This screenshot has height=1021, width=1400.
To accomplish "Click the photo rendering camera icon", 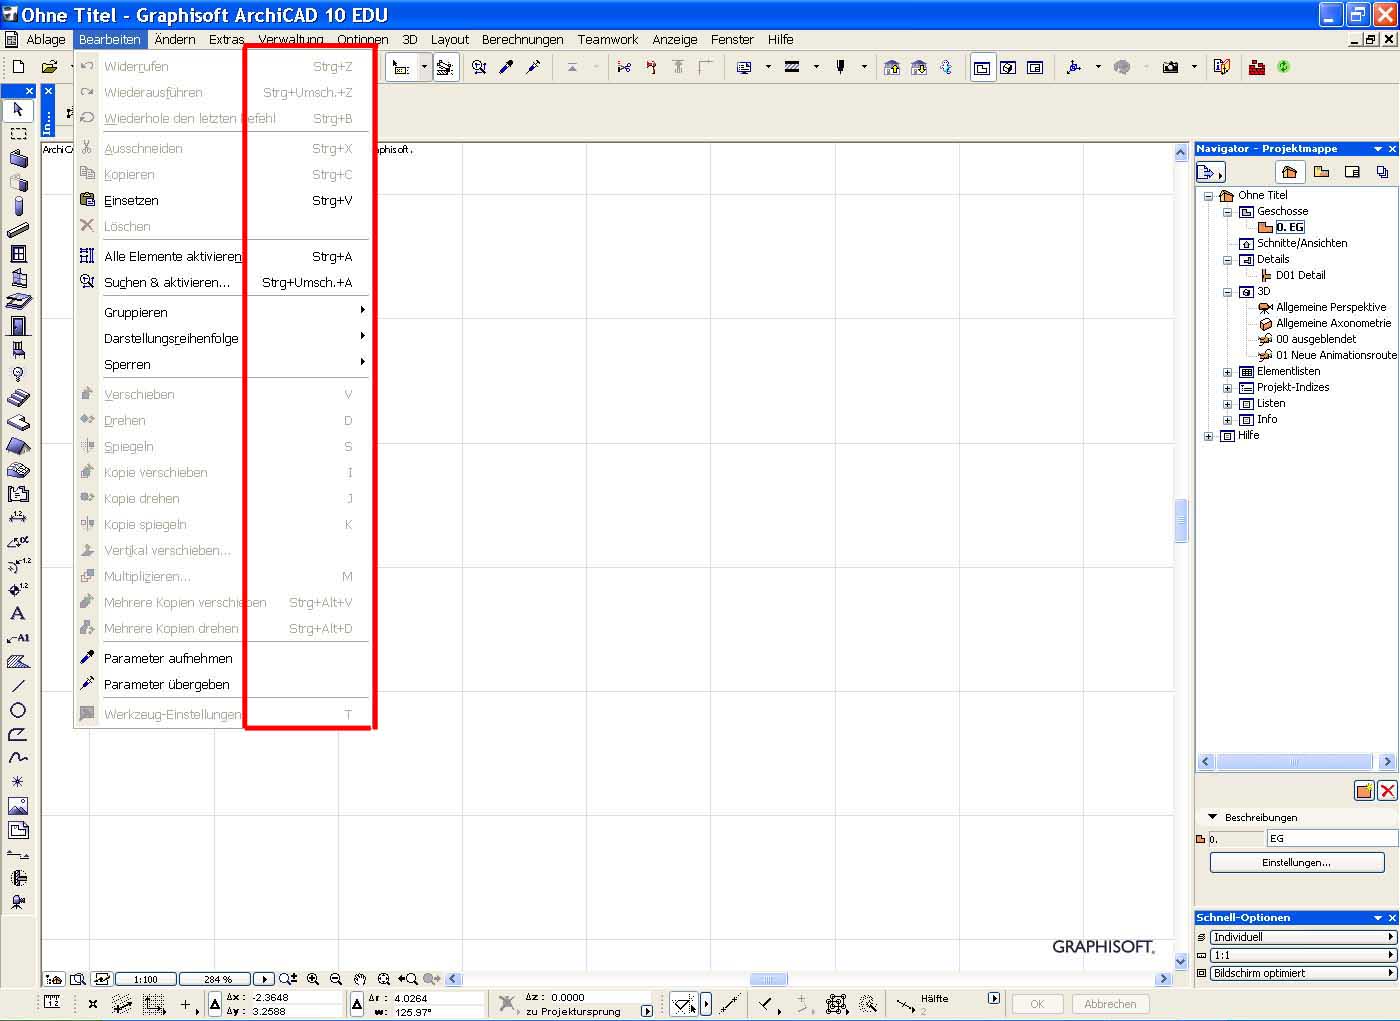I will [1171, 67].
